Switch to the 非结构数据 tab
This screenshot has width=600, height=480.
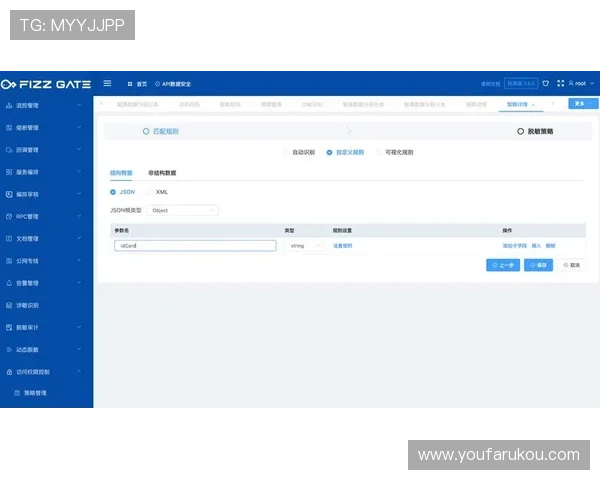162,173
